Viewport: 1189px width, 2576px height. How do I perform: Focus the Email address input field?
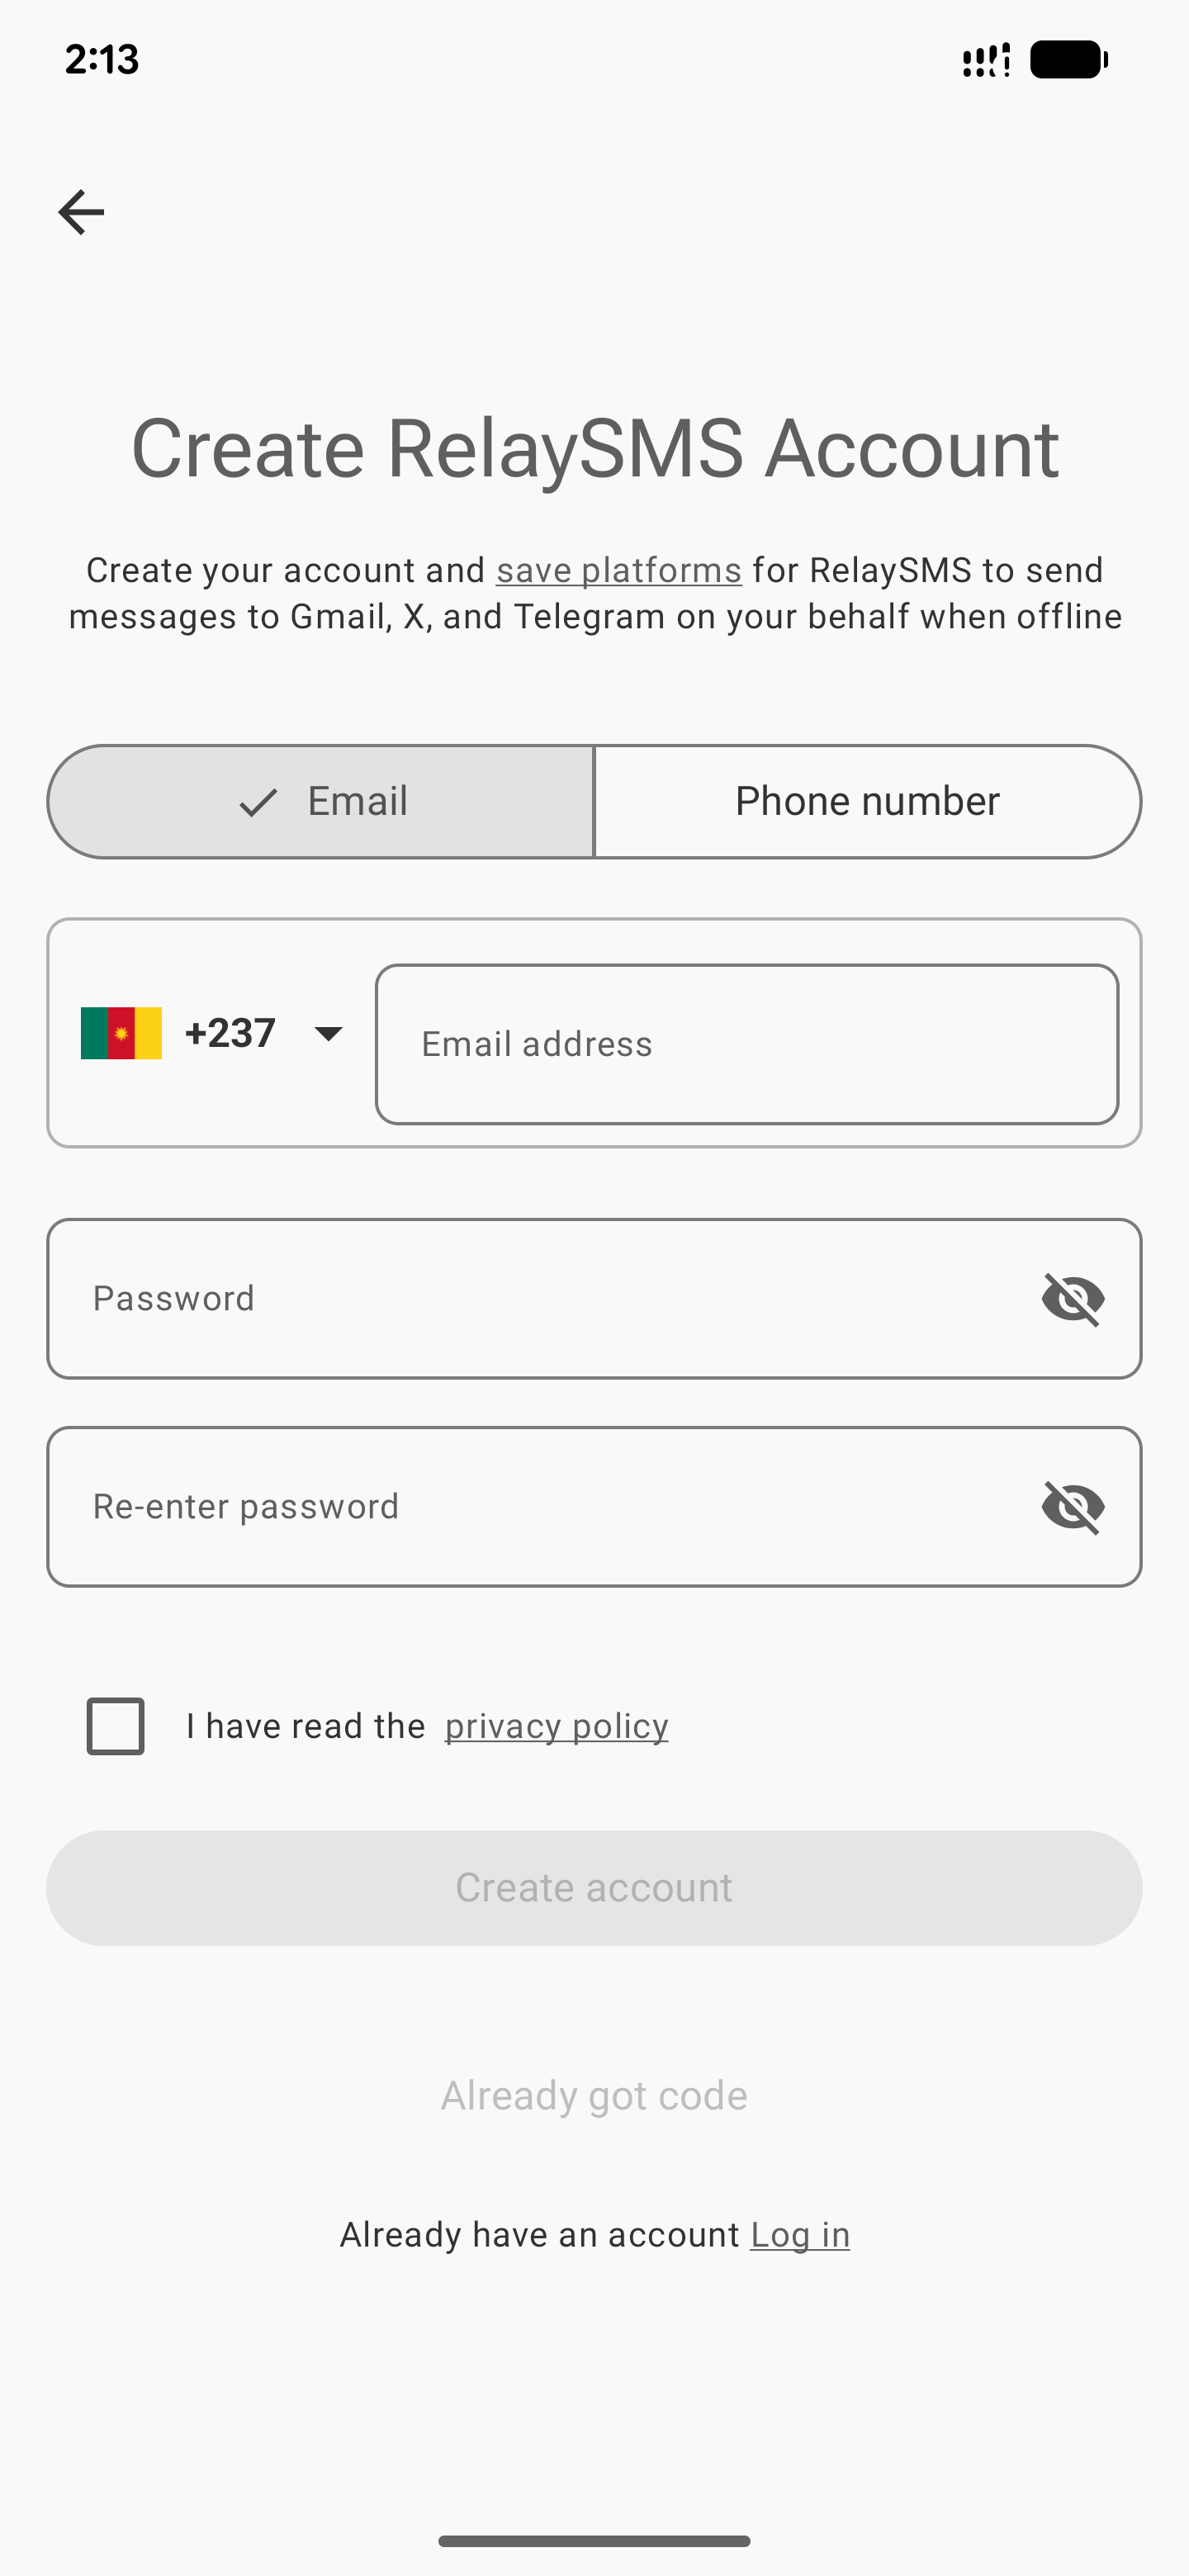click(x=746, y=1044)
